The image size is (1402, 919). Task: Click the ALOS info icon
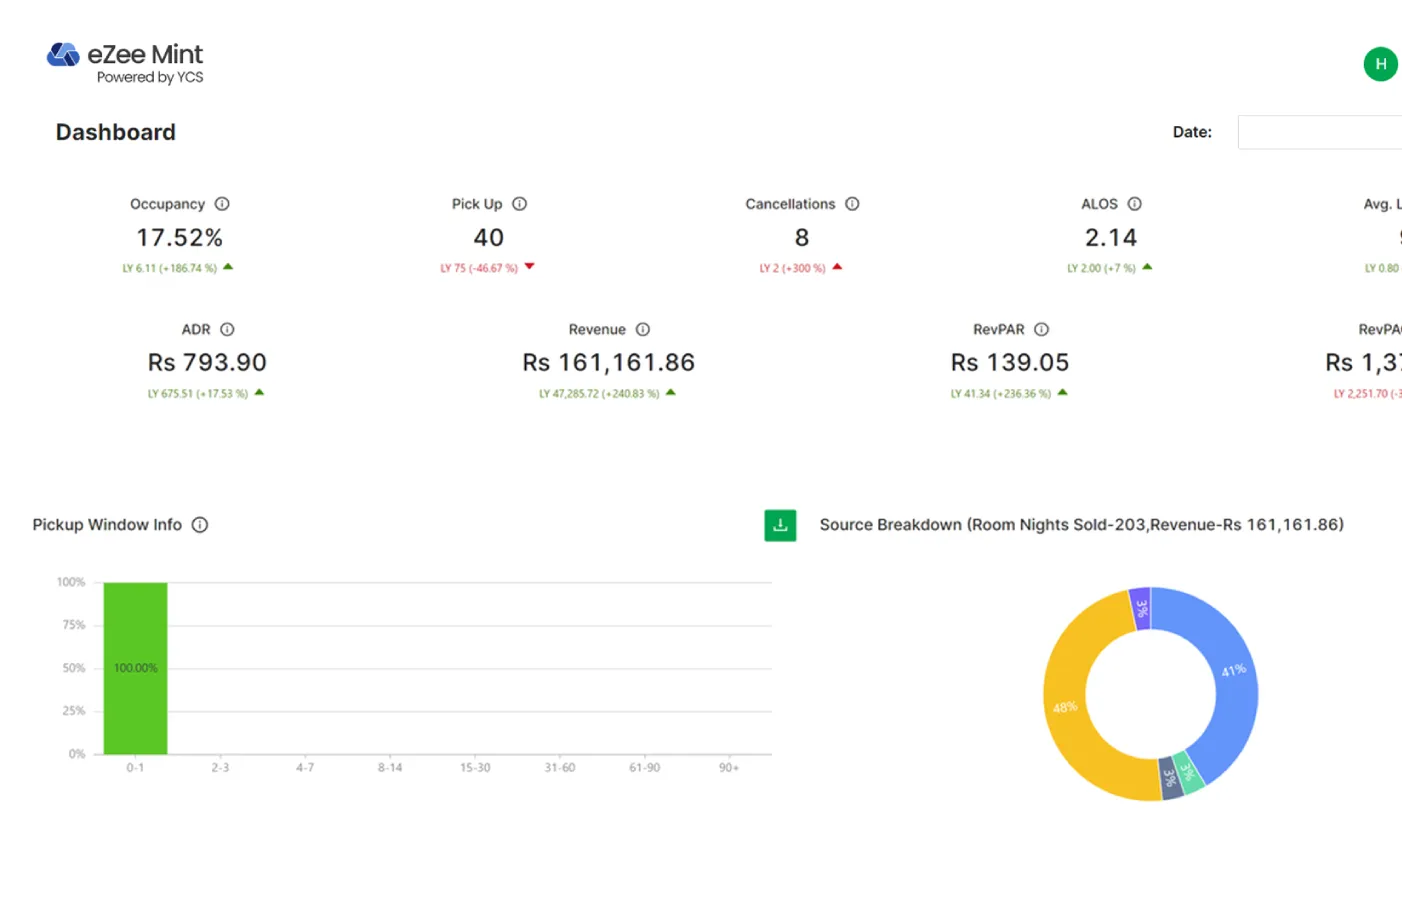(1134, 204)
